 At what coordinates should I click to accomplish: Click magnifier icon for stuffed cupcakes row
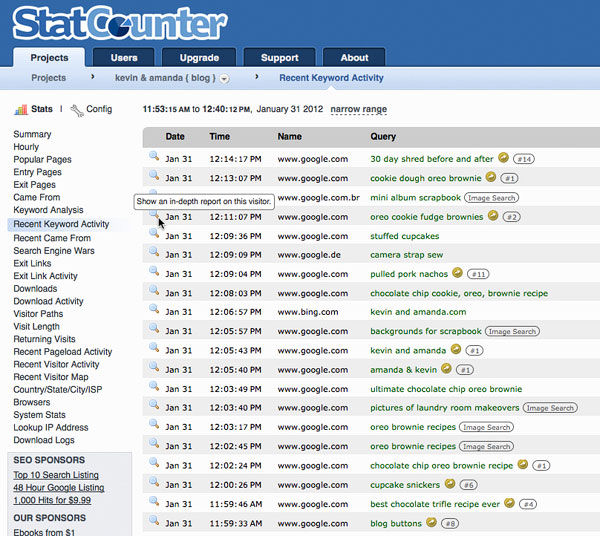pyautogui.click(x=154, y=233)
